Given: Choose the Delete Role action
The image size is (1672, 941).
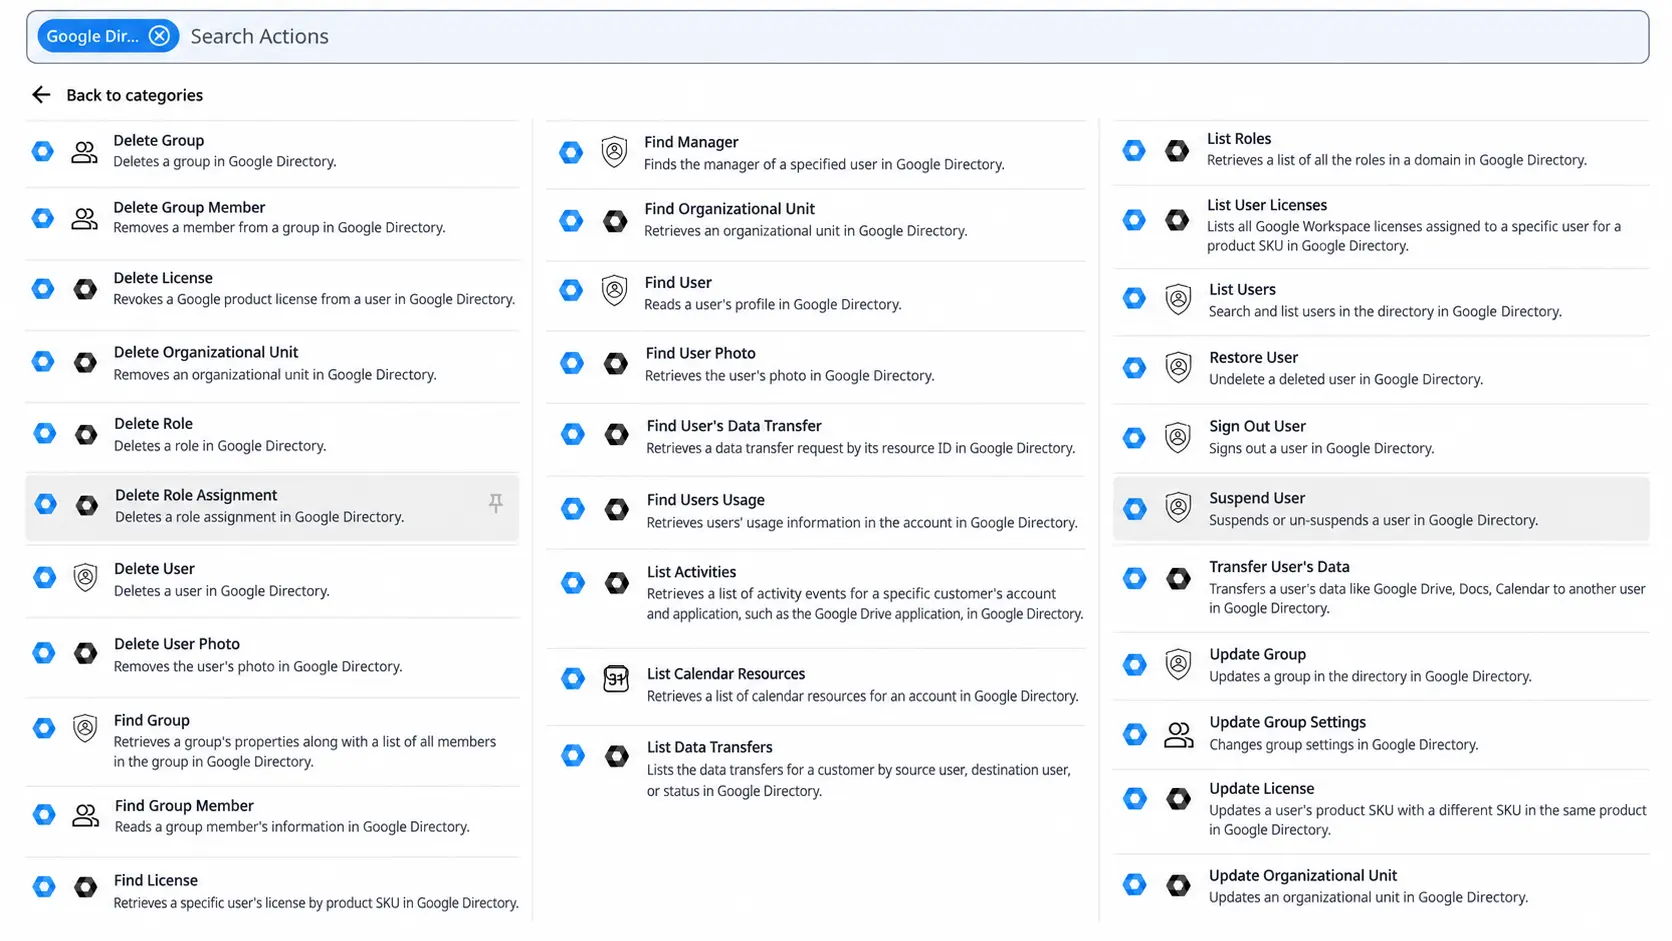Looking at the screenshot, I should tap(272, 434).
